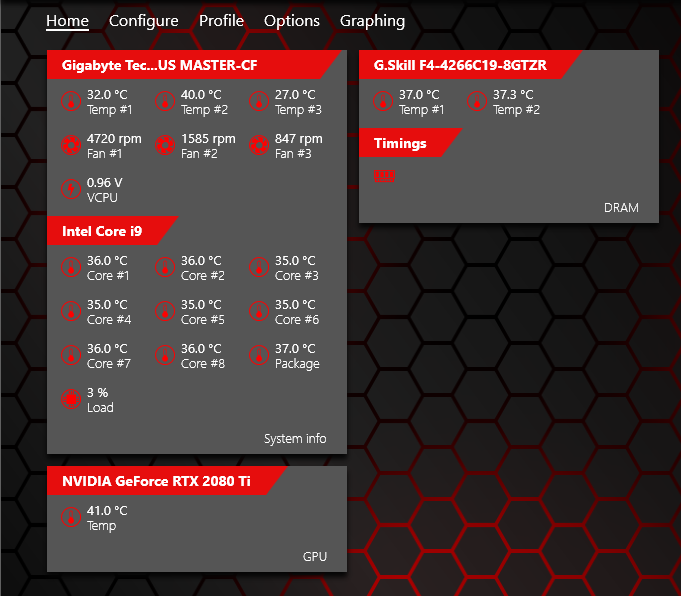Open the Graphing tab
The height and width of the screenshot is (596, 681).
(372, 21)
